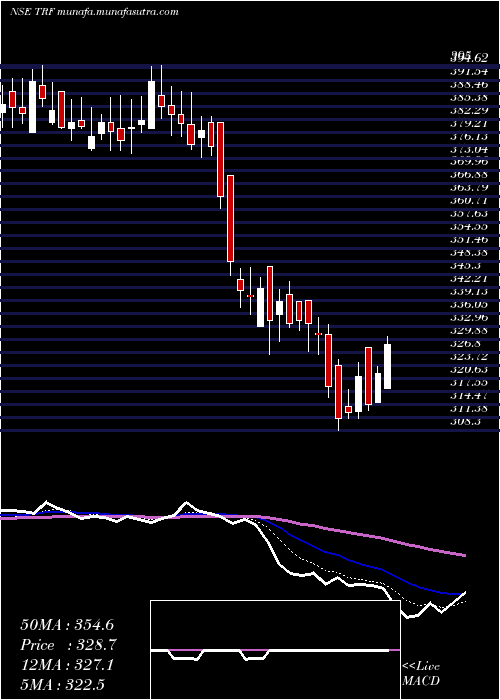Click the 369.96 price axis label
The image size is (500, 700).
469,162
